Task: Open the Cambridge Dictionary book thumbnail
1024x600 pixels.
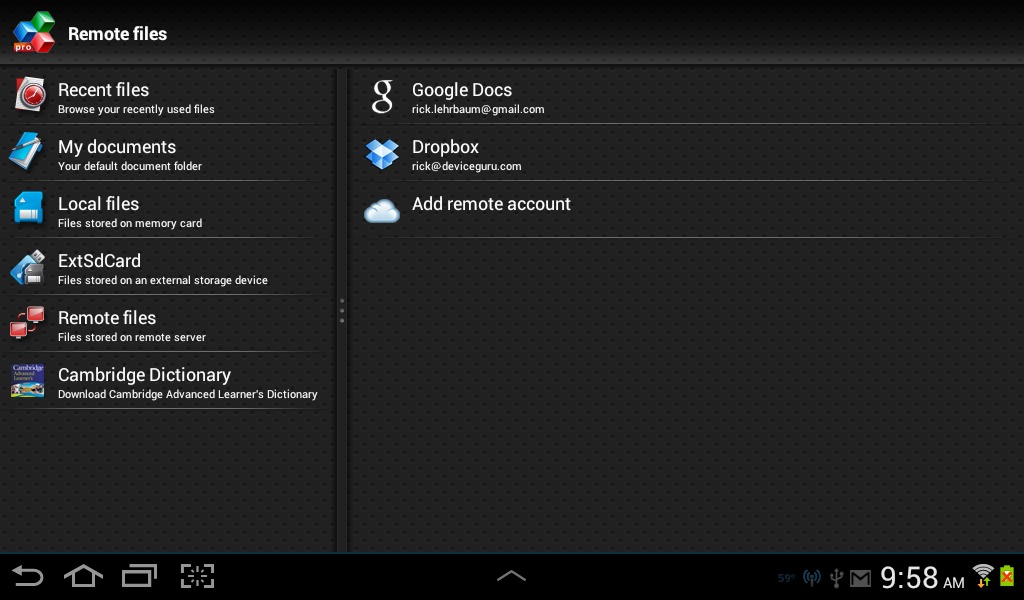Action: [x=28, y=381]
